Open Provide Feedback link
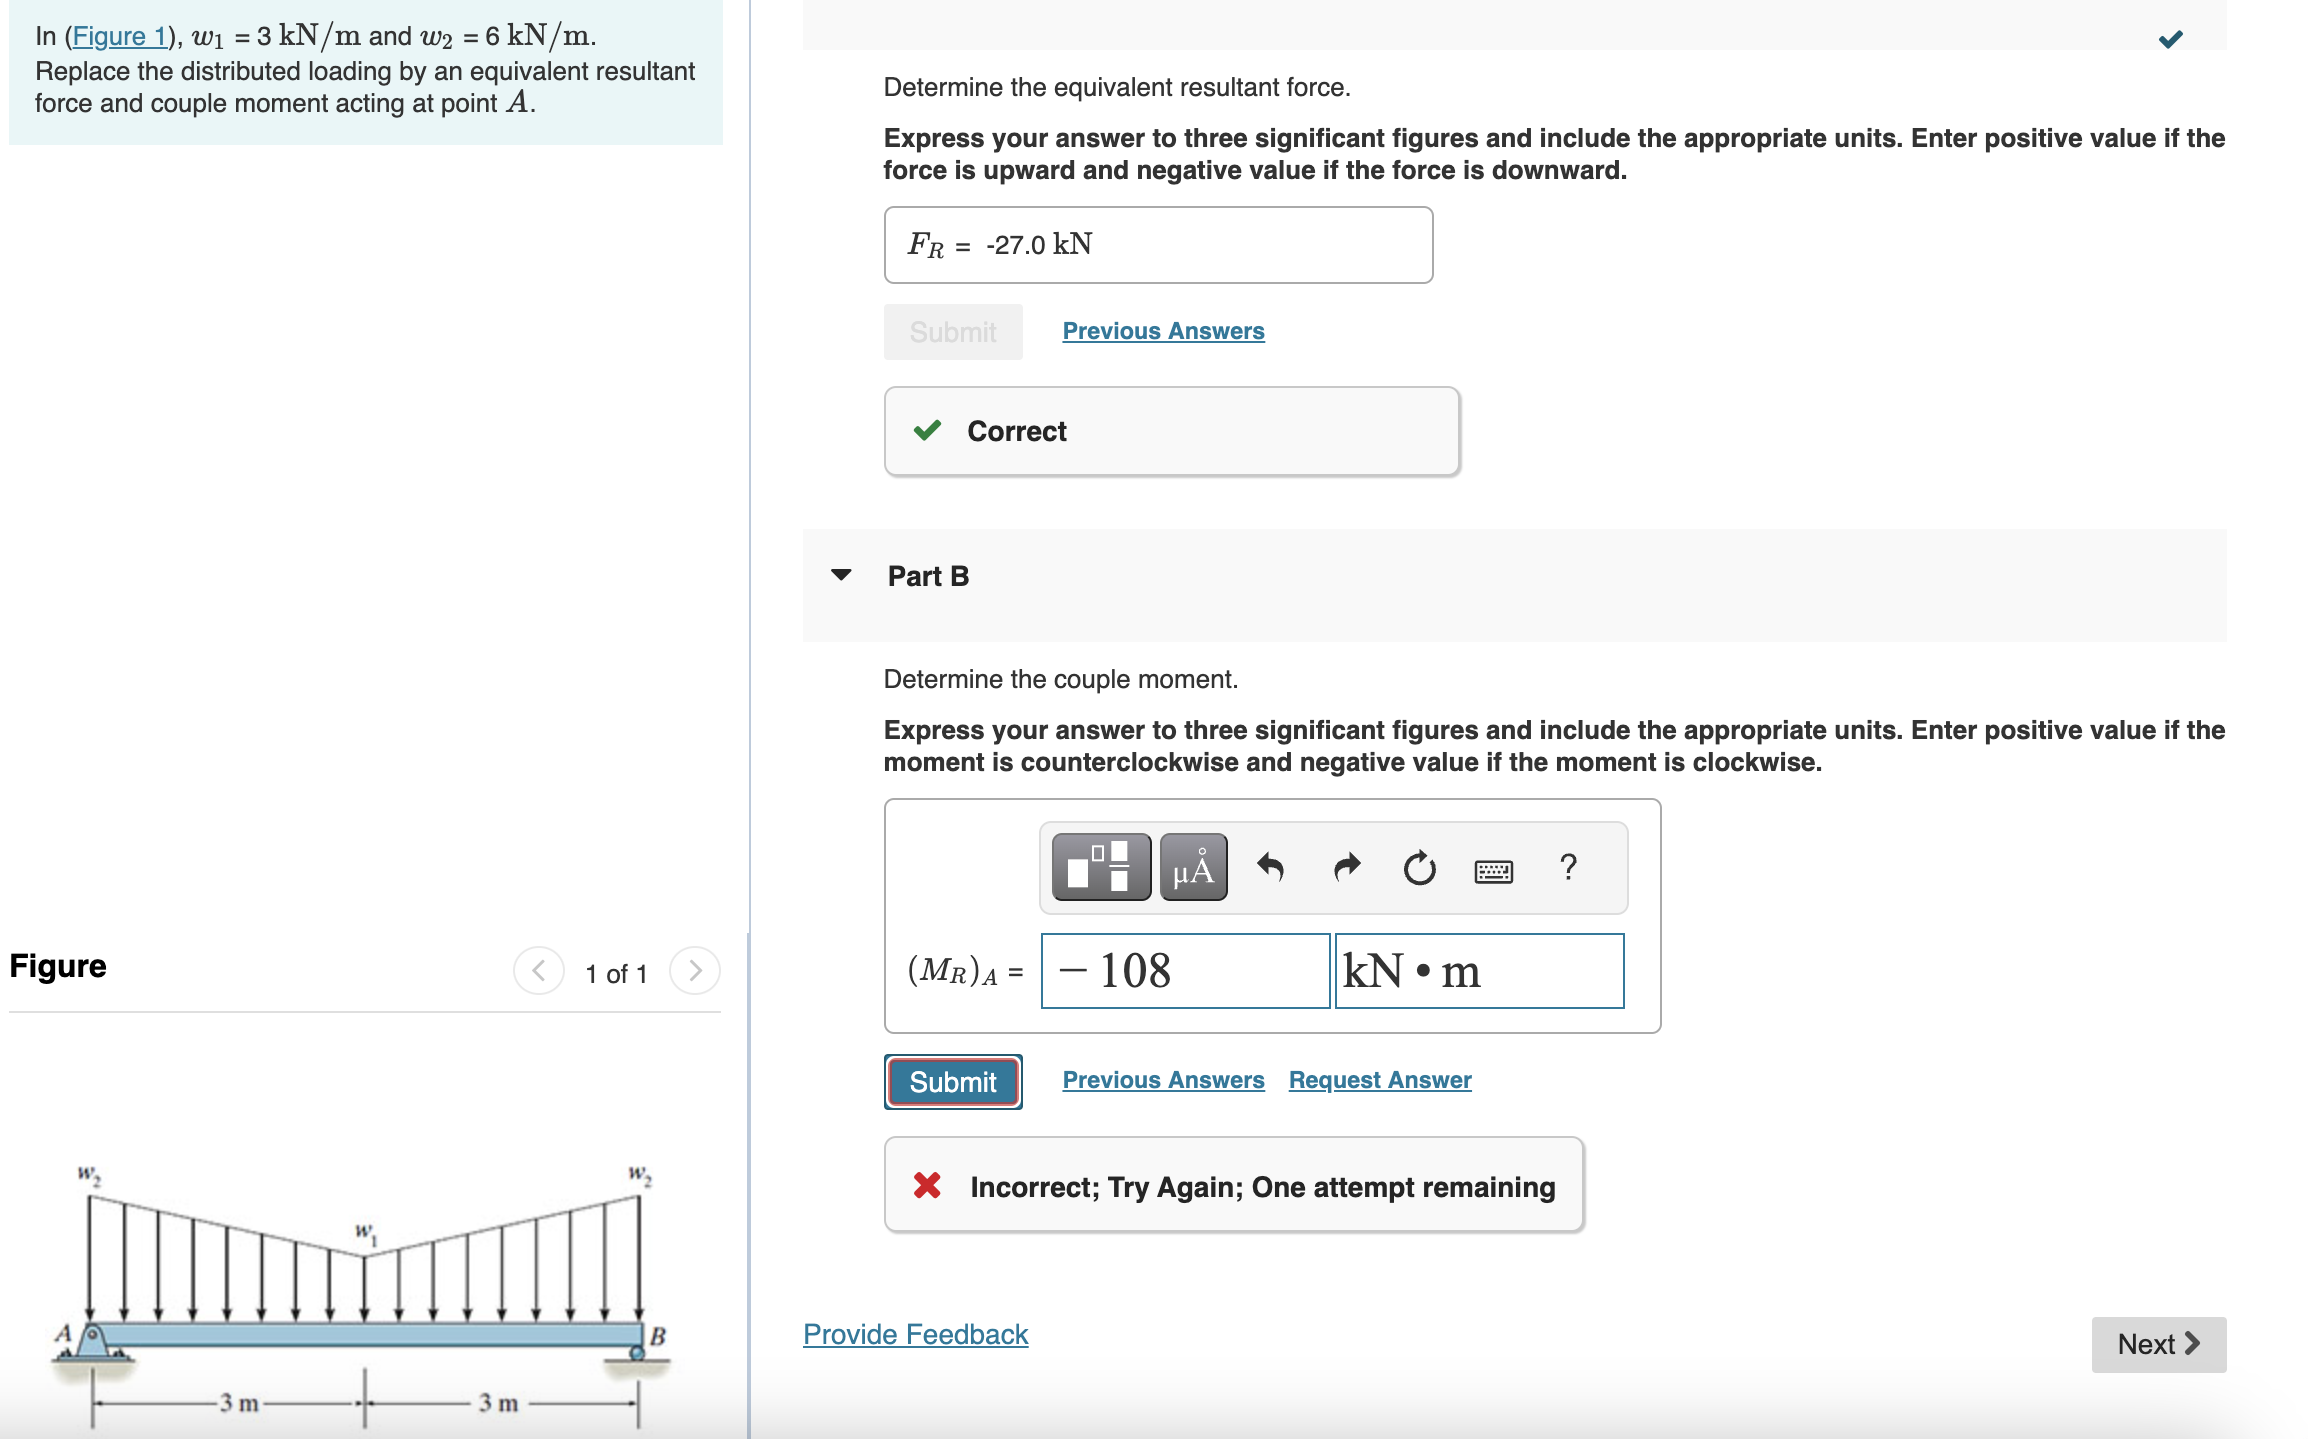The height and width of the screenshot is (1439, 2308). 914,1334
